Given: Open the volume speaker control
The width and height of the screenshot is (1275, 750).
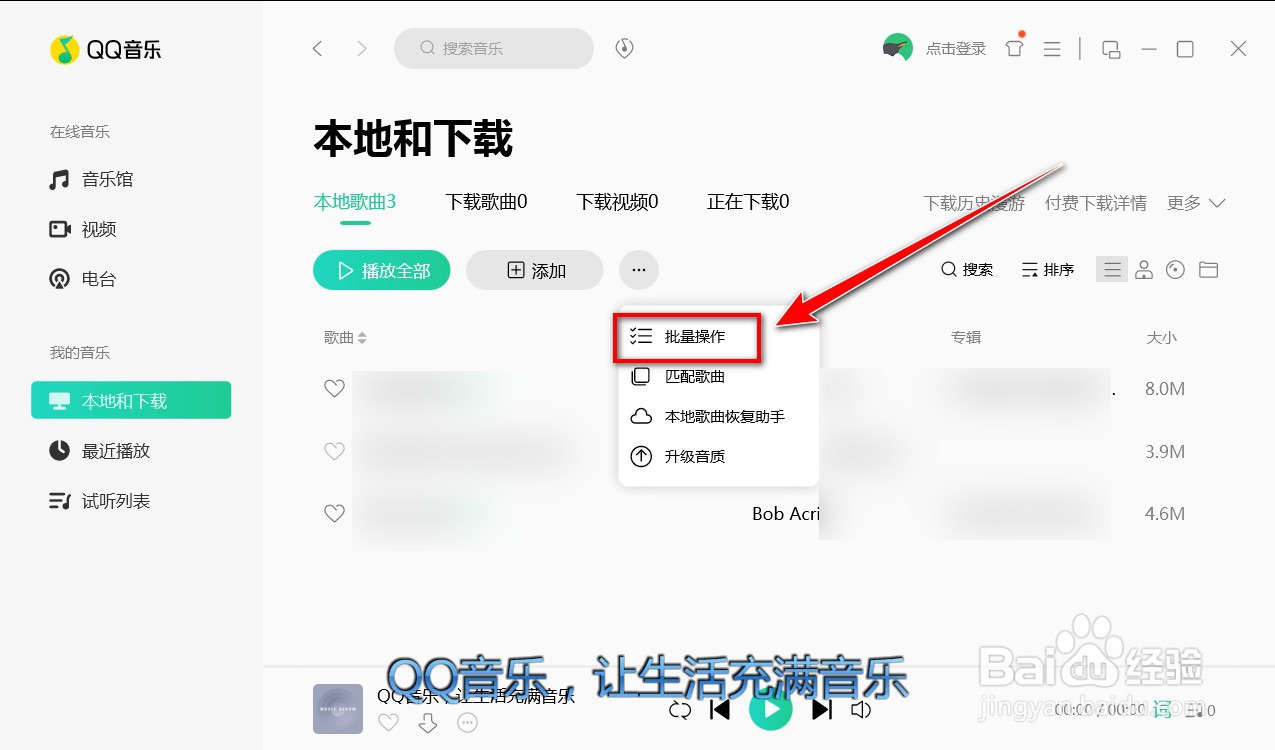Looking at the screenshot, I should pyautogui.click(x=860, y=710).
